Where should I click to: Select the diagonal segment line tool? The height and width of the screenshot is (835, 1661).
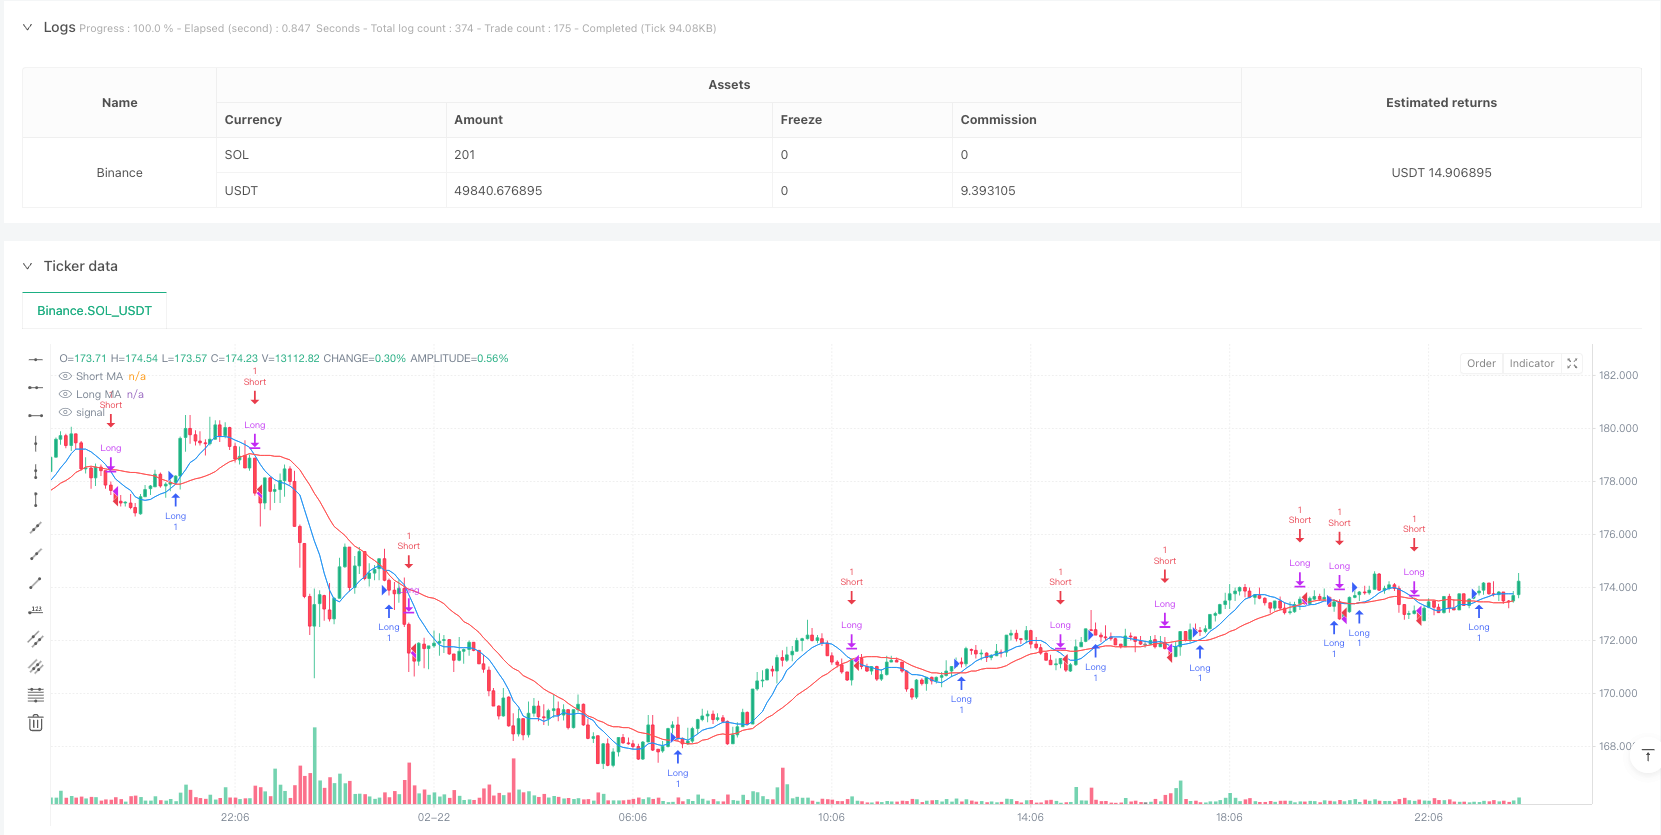[36, 582]
